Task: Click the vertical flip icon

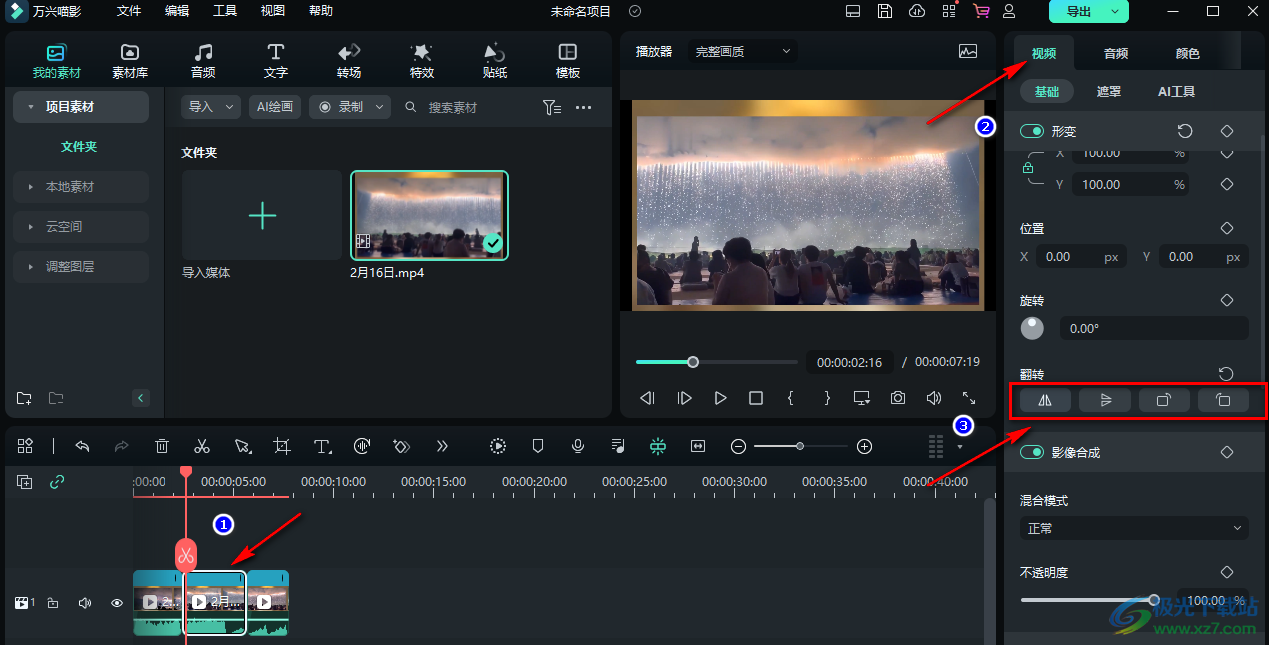Action: click(1104, 401)
